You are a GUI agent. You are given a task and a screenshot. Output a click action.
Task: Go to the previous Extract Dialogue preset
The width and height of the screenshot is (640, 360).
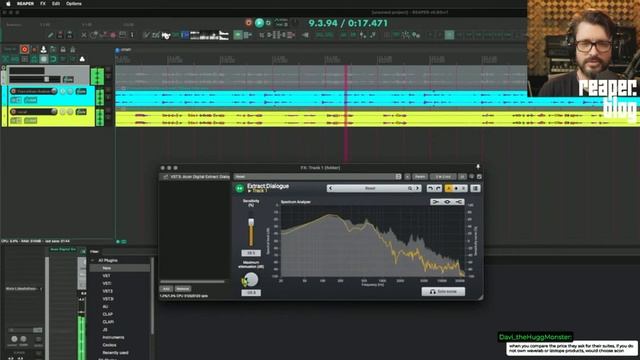[x=330, y=188]
